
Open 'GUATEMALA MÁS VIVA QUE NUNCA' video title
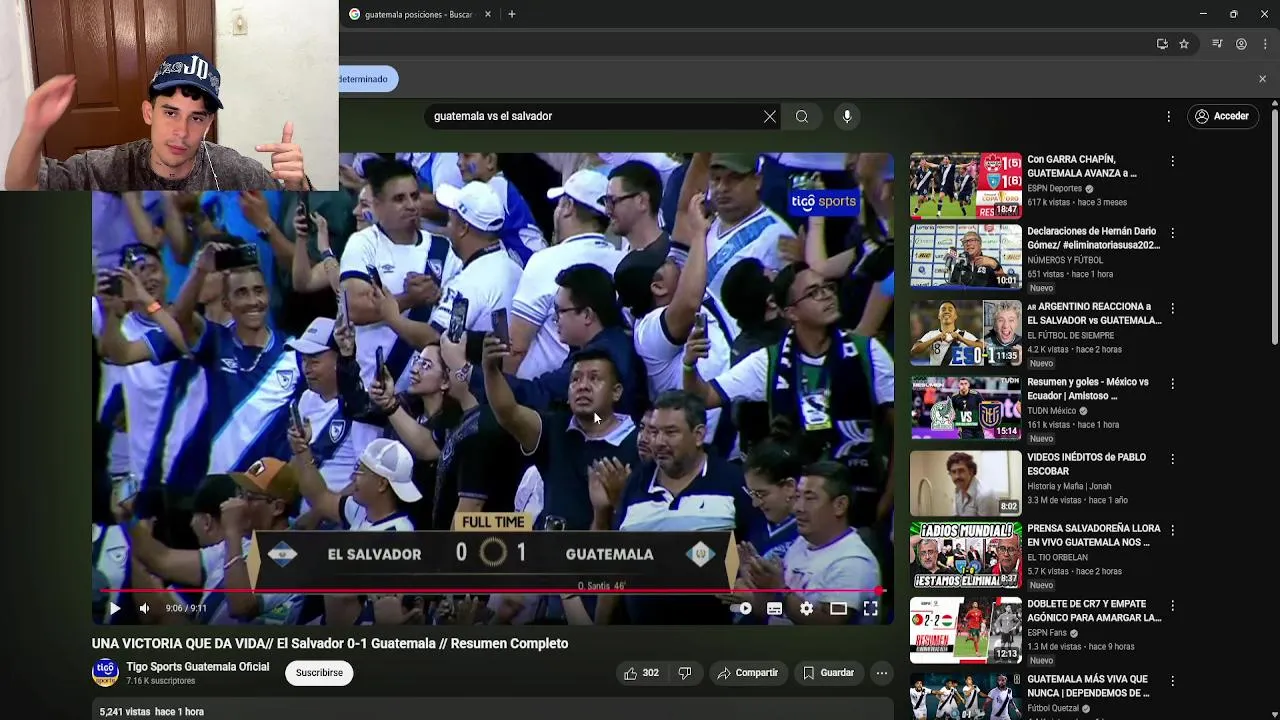pyautogui.click(x=1088, y=686)
